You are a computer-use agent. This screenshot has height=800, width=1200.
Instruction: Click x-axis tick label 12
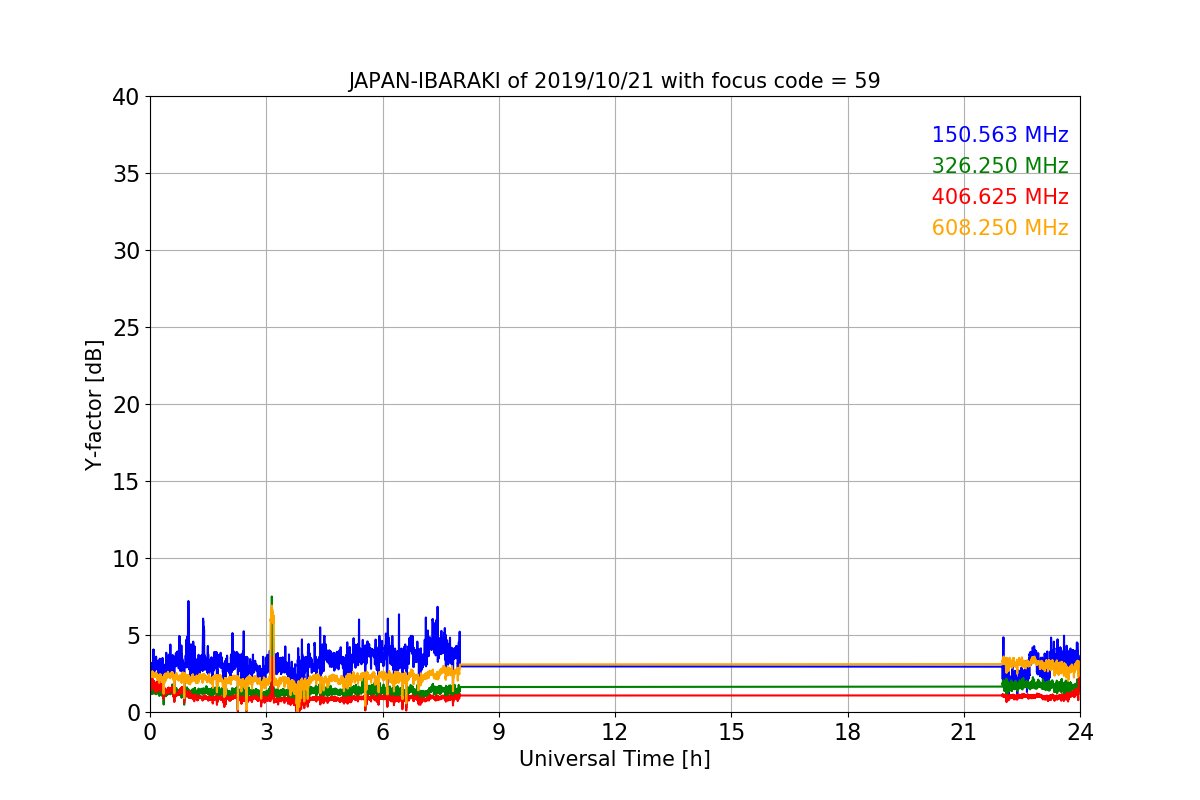(x=615, y=732)
